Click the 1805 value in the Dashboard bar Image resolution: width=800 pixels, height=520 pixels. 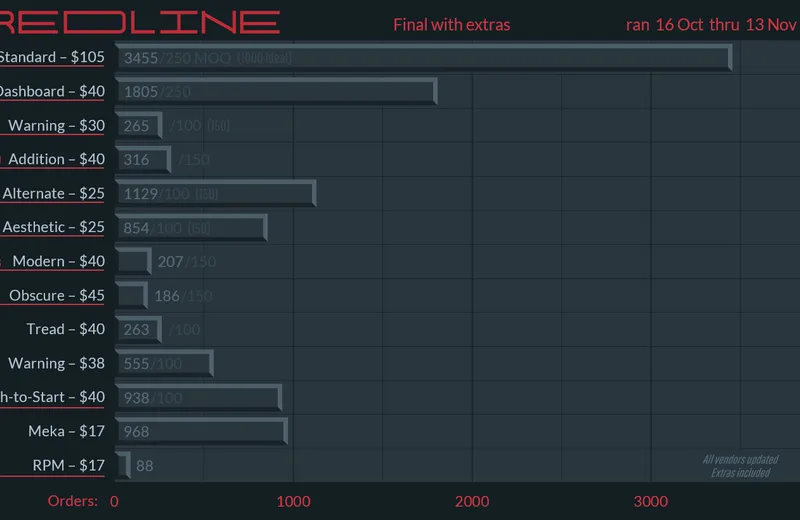[x=141, y=92]
